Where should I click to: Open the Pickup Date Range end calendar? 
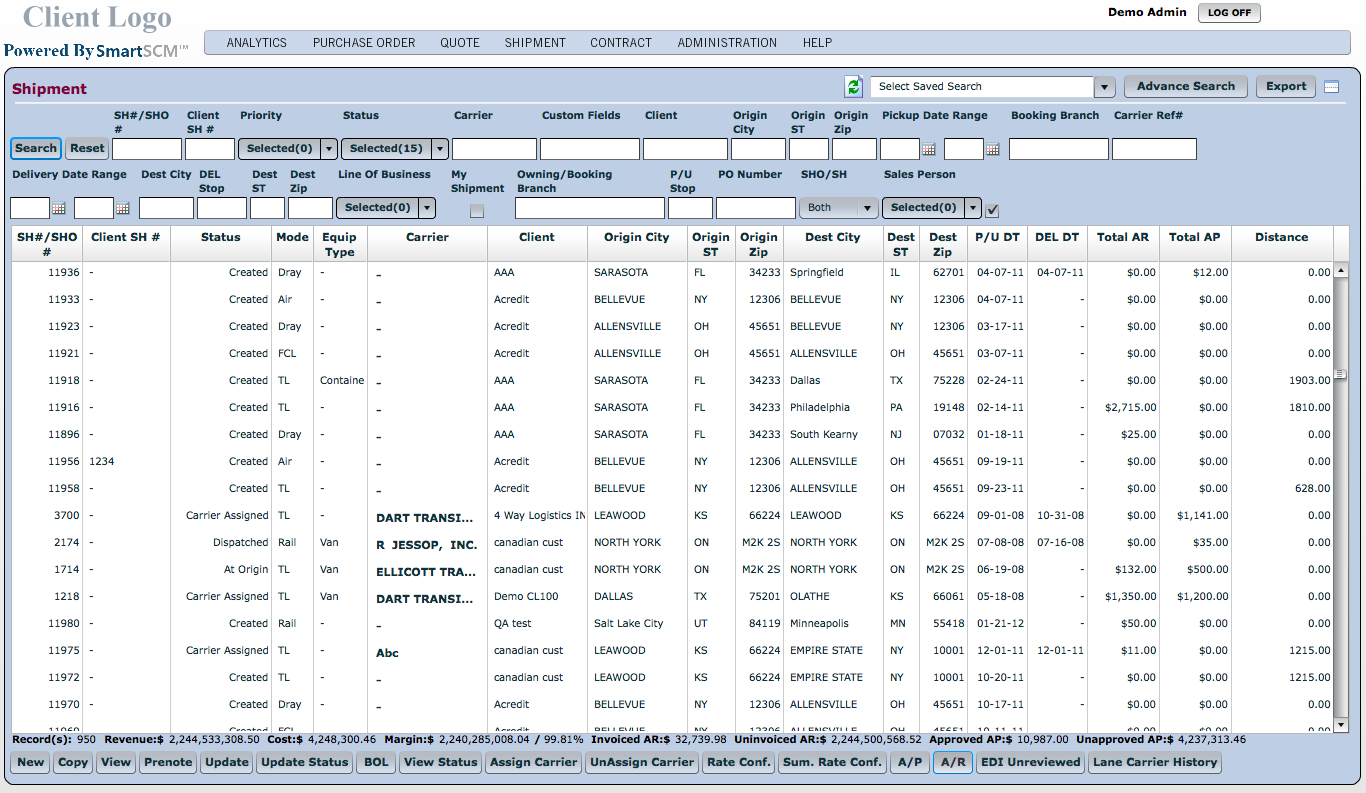[x=992, y=149]
